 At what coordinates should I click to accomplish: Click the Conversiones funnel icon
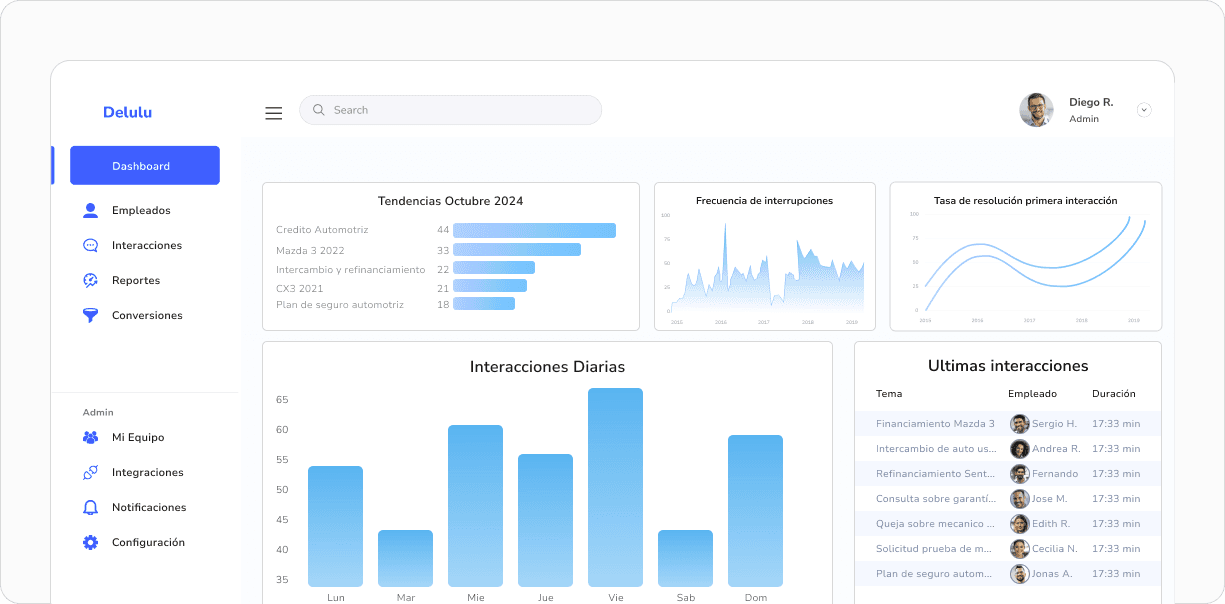click(91, 315)
